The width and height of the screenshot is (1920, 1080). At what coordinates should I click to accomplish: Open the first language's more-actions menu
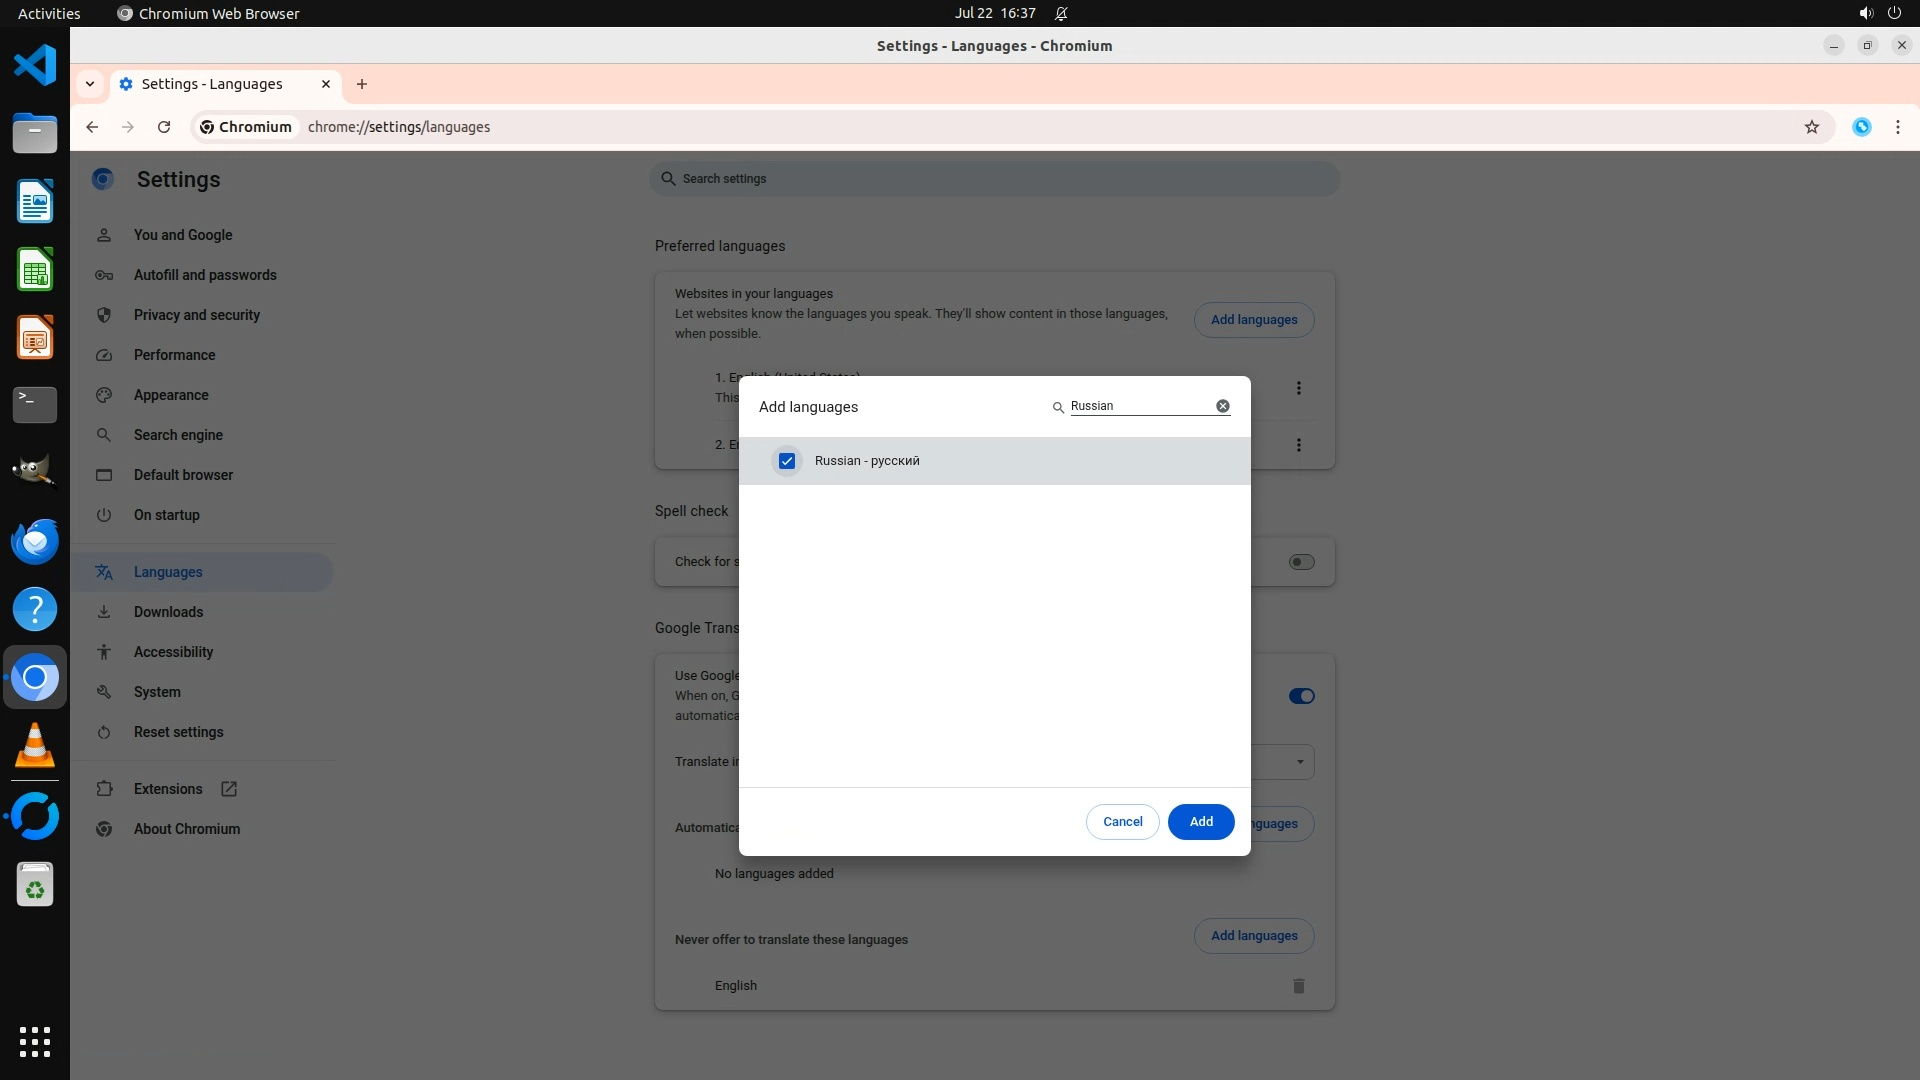pos(1298,388)
